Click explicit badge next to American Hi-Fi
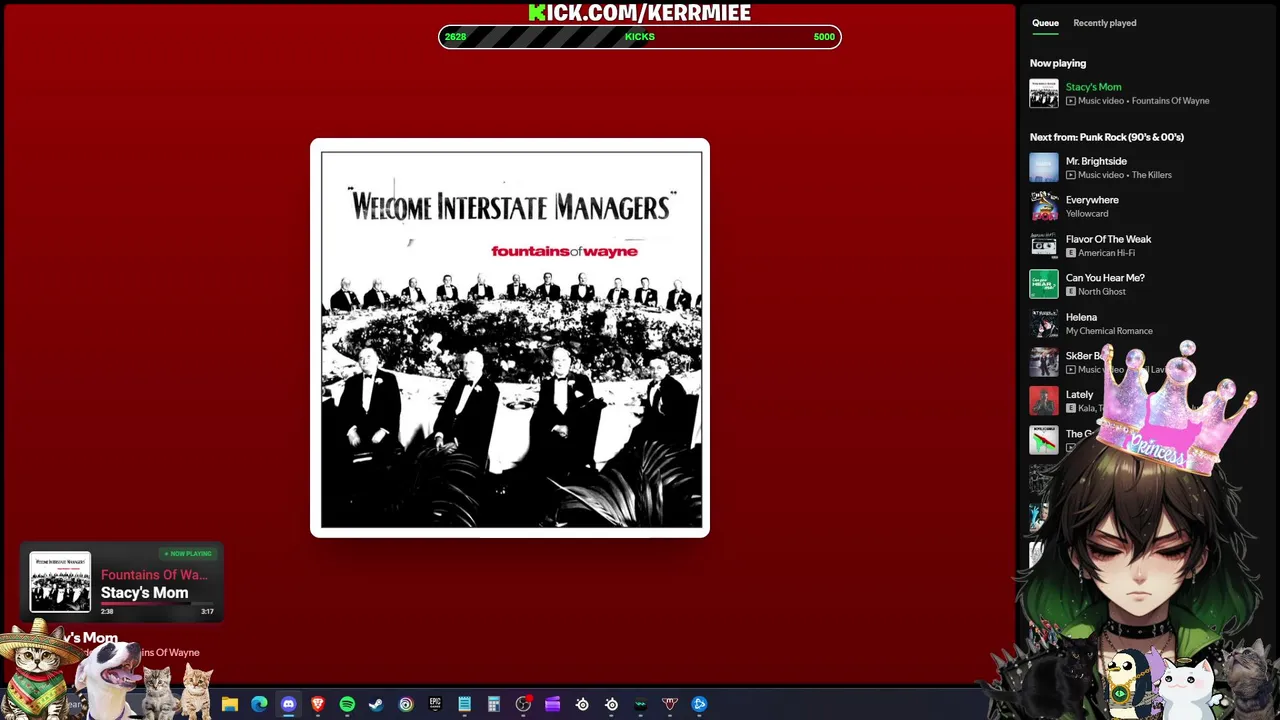 [x=1071, y=253]
